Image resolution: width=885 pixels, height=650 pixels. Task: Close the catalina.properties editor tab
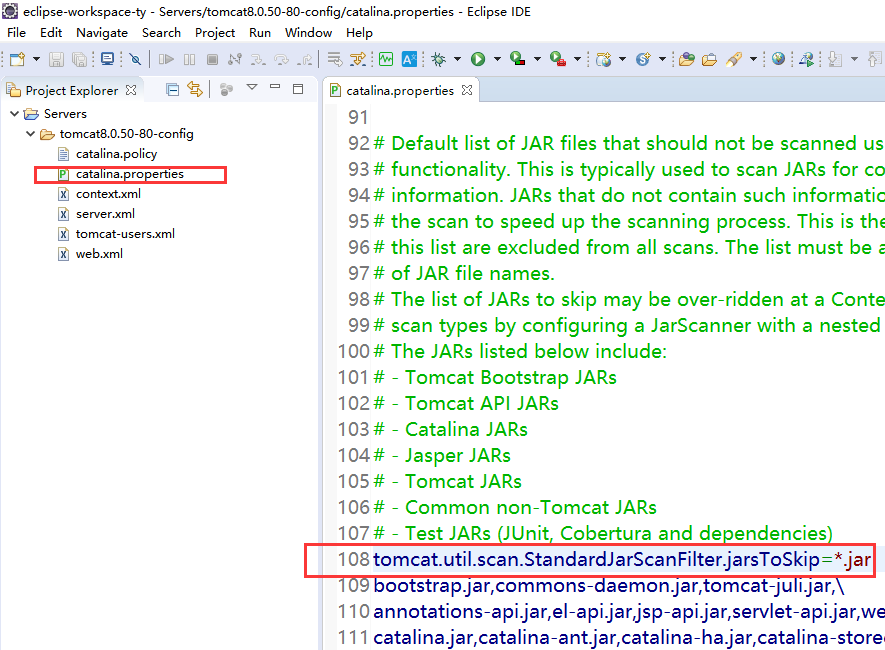click(467, 90)
